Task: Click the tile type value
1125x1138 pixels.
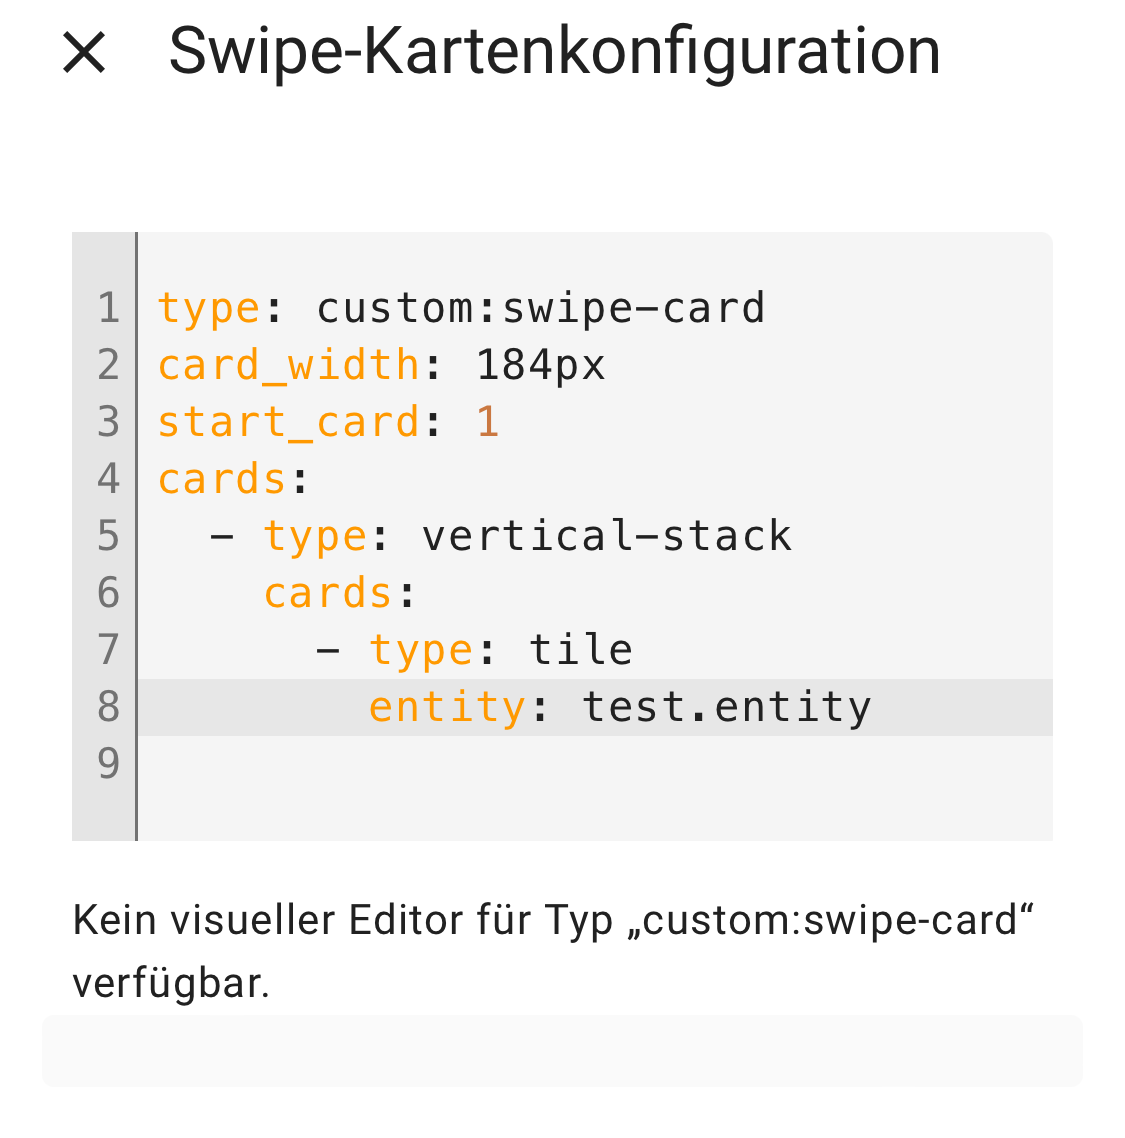Action: point(581,649)
